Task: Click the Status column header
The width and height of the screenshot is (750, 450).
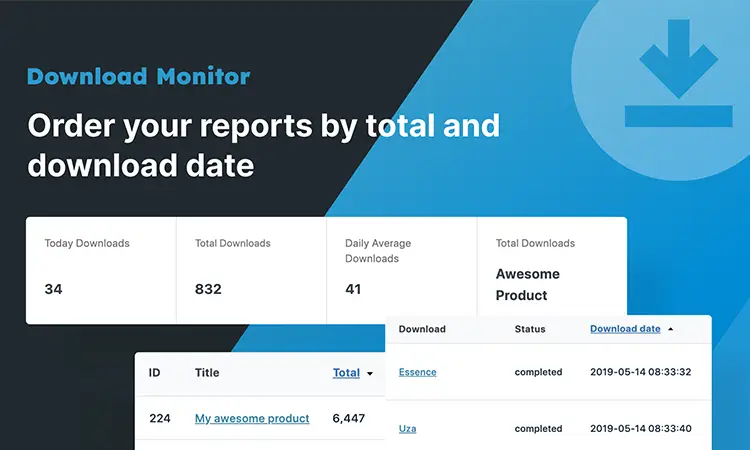Action: pos(530,329)
